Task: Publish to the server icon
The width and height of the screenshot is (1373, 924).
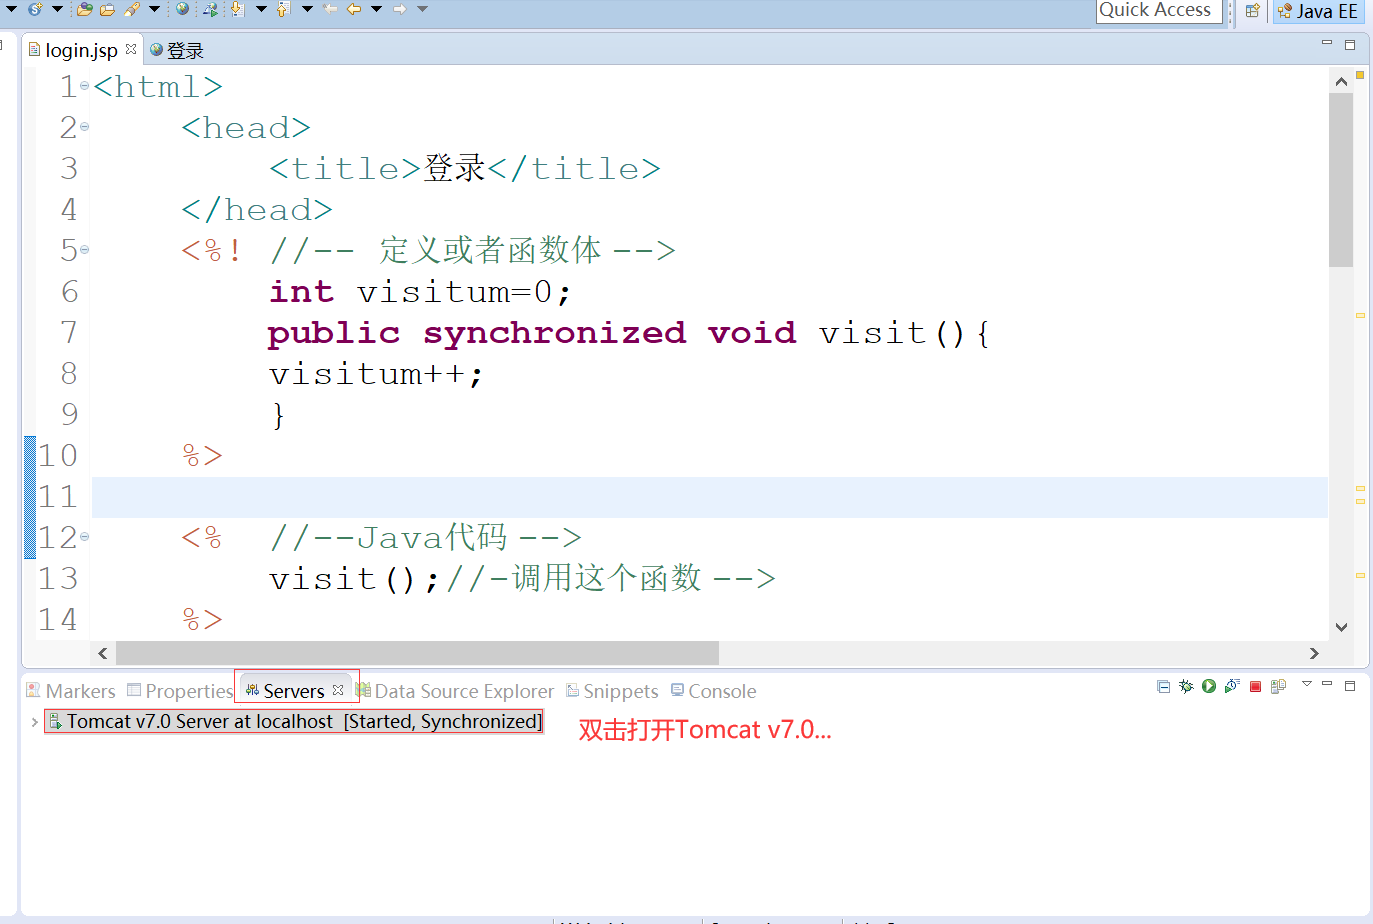Action: [x=1278, y=686]
